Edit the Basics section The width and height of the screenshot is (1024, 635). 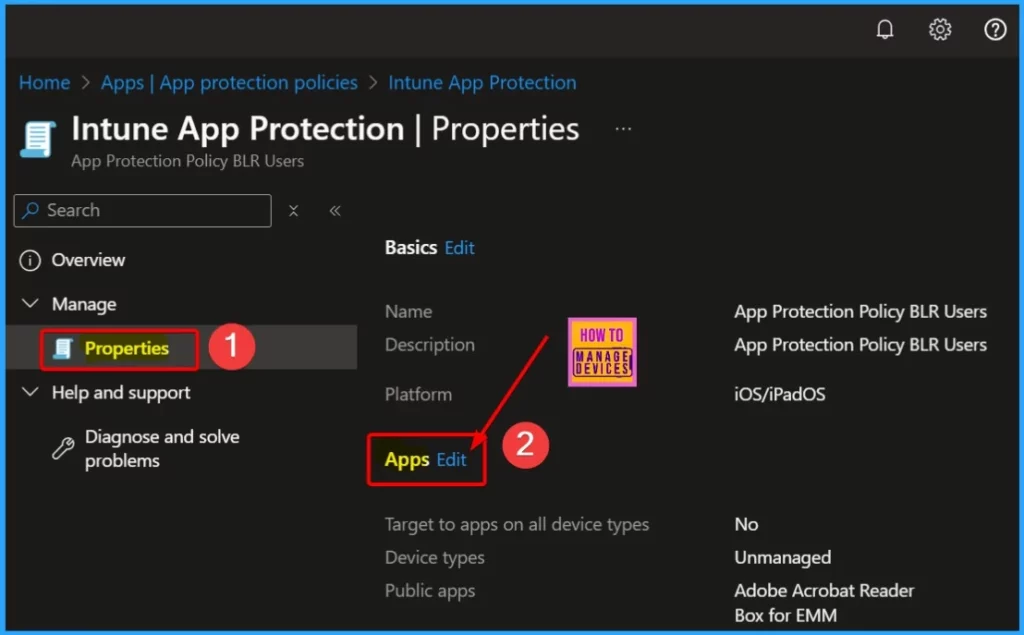click(459, 248)
